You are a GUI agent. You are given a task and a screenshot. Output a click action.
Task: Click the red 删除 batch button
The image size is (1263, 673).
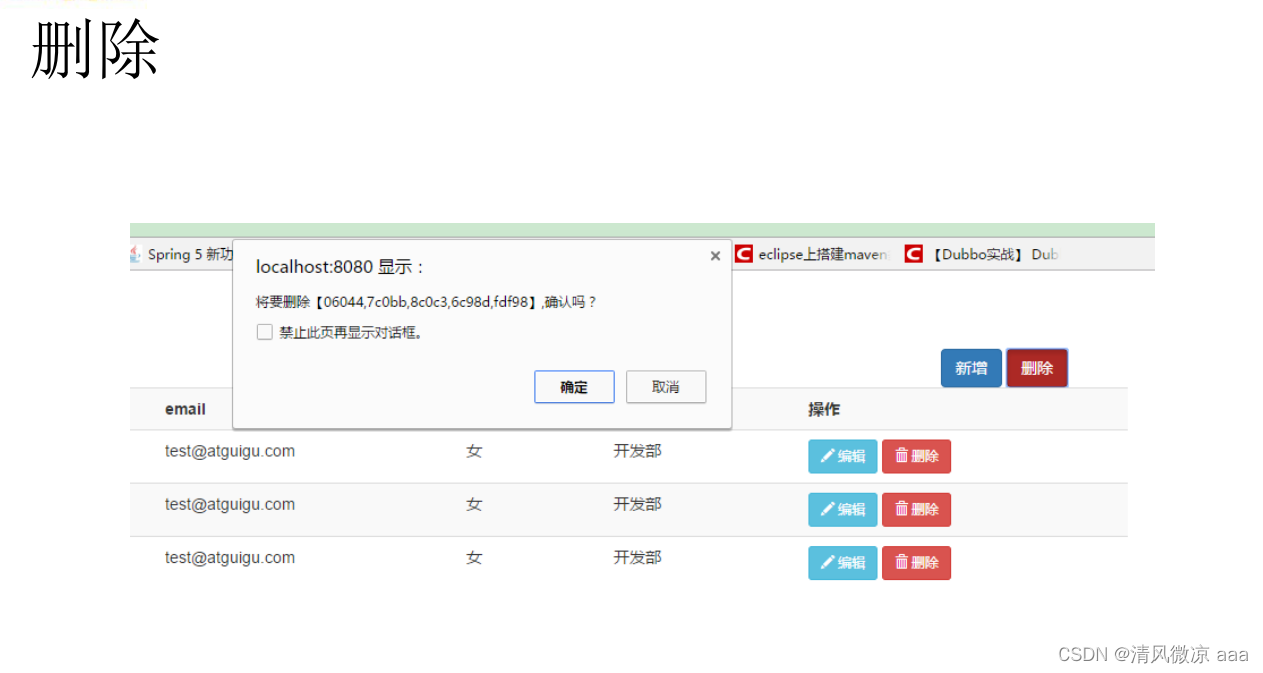[1037, 368]
